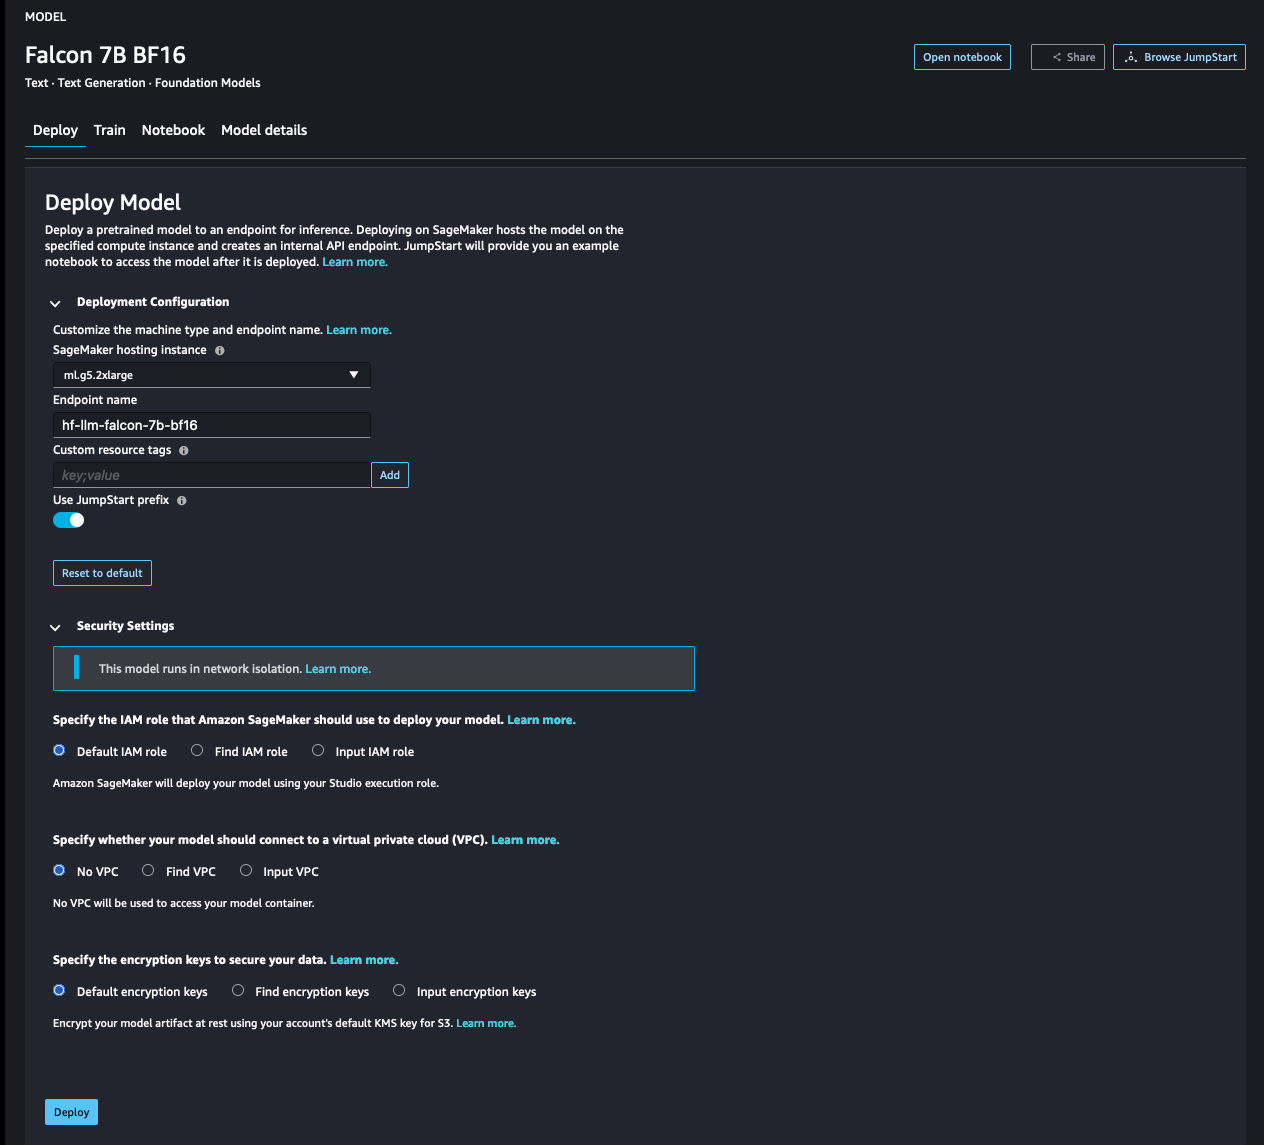Select Find IAM role option
This screenshot has width=1264, height=1145.
click(x=197, y=750)
